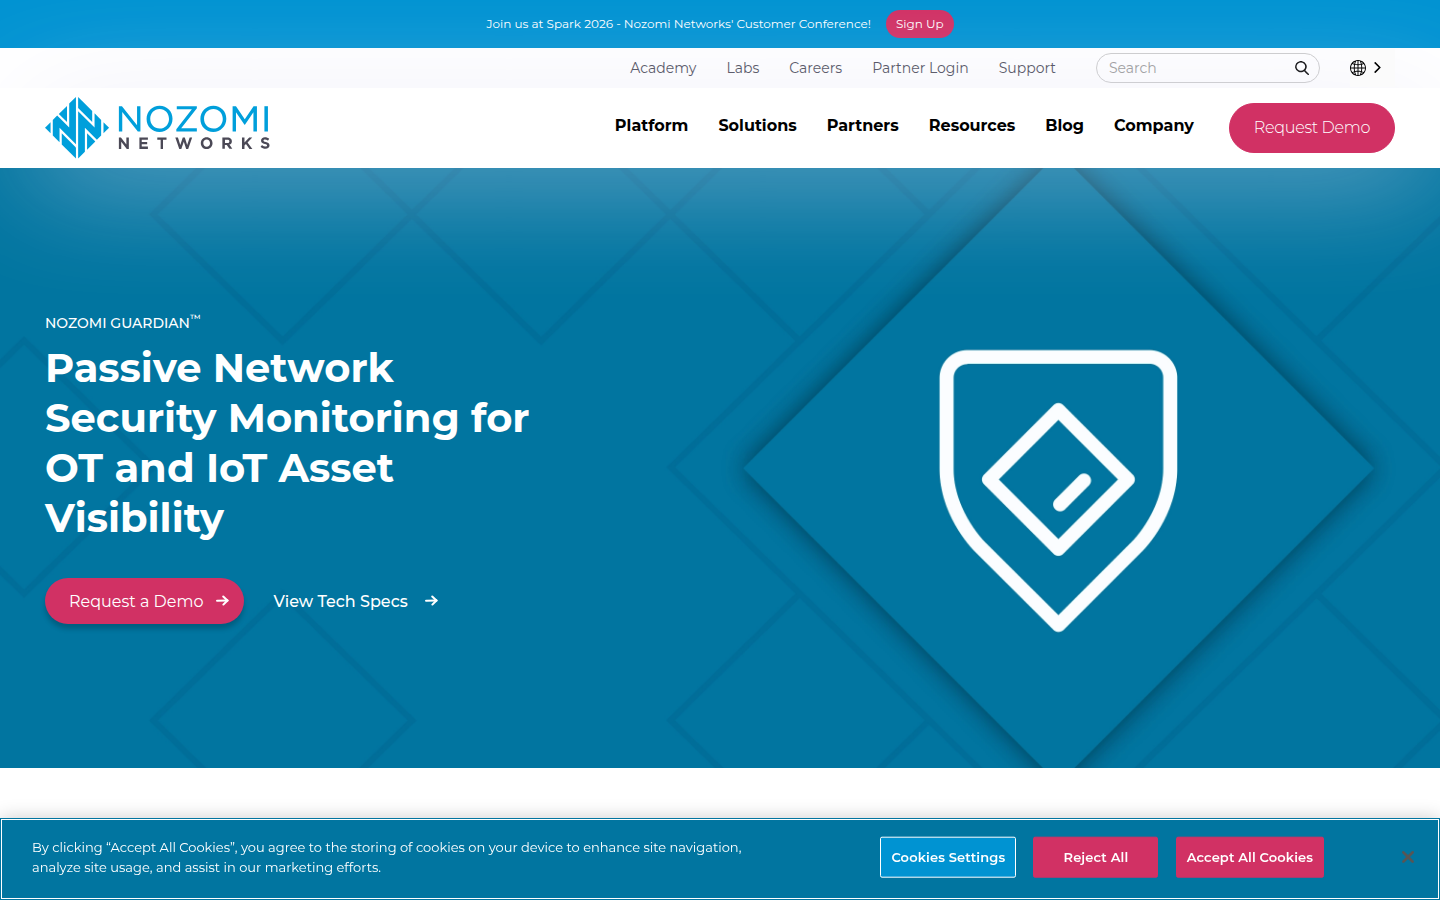Image resolution: width=1440 pixels, height=900 pixels.
Task: Open the Academy link
Action: (663, 68)
